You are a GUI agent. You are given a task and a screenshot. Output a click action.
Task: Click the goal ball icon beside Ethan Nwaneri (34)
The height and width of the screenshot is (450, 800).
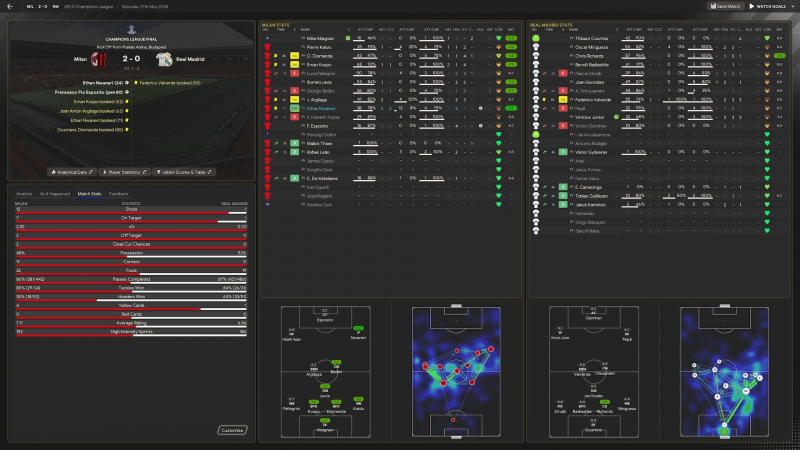(127, 83)
